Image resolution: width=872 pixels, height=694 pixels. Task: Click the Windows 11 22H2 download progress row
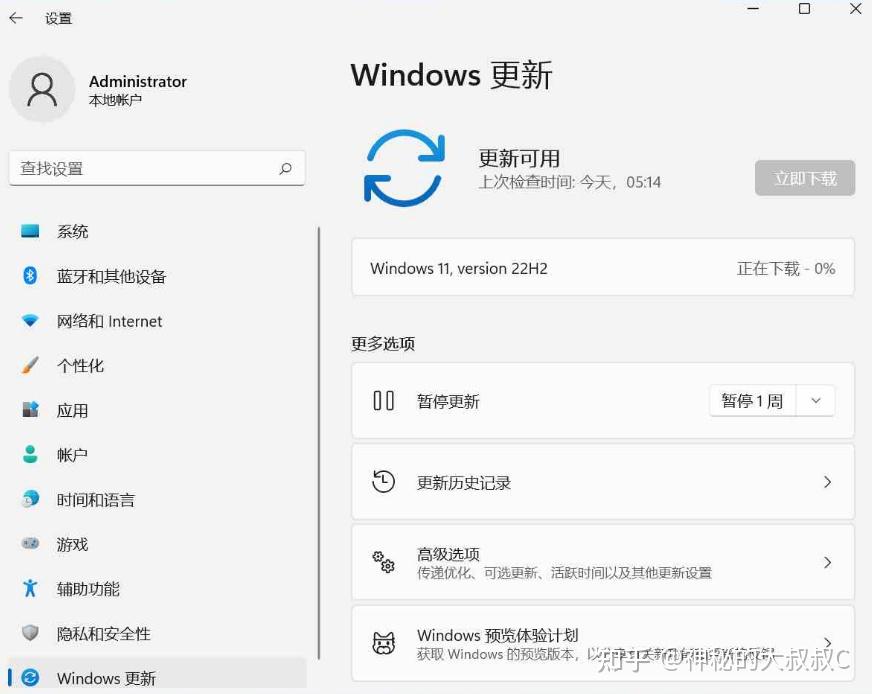coord(604,267)
